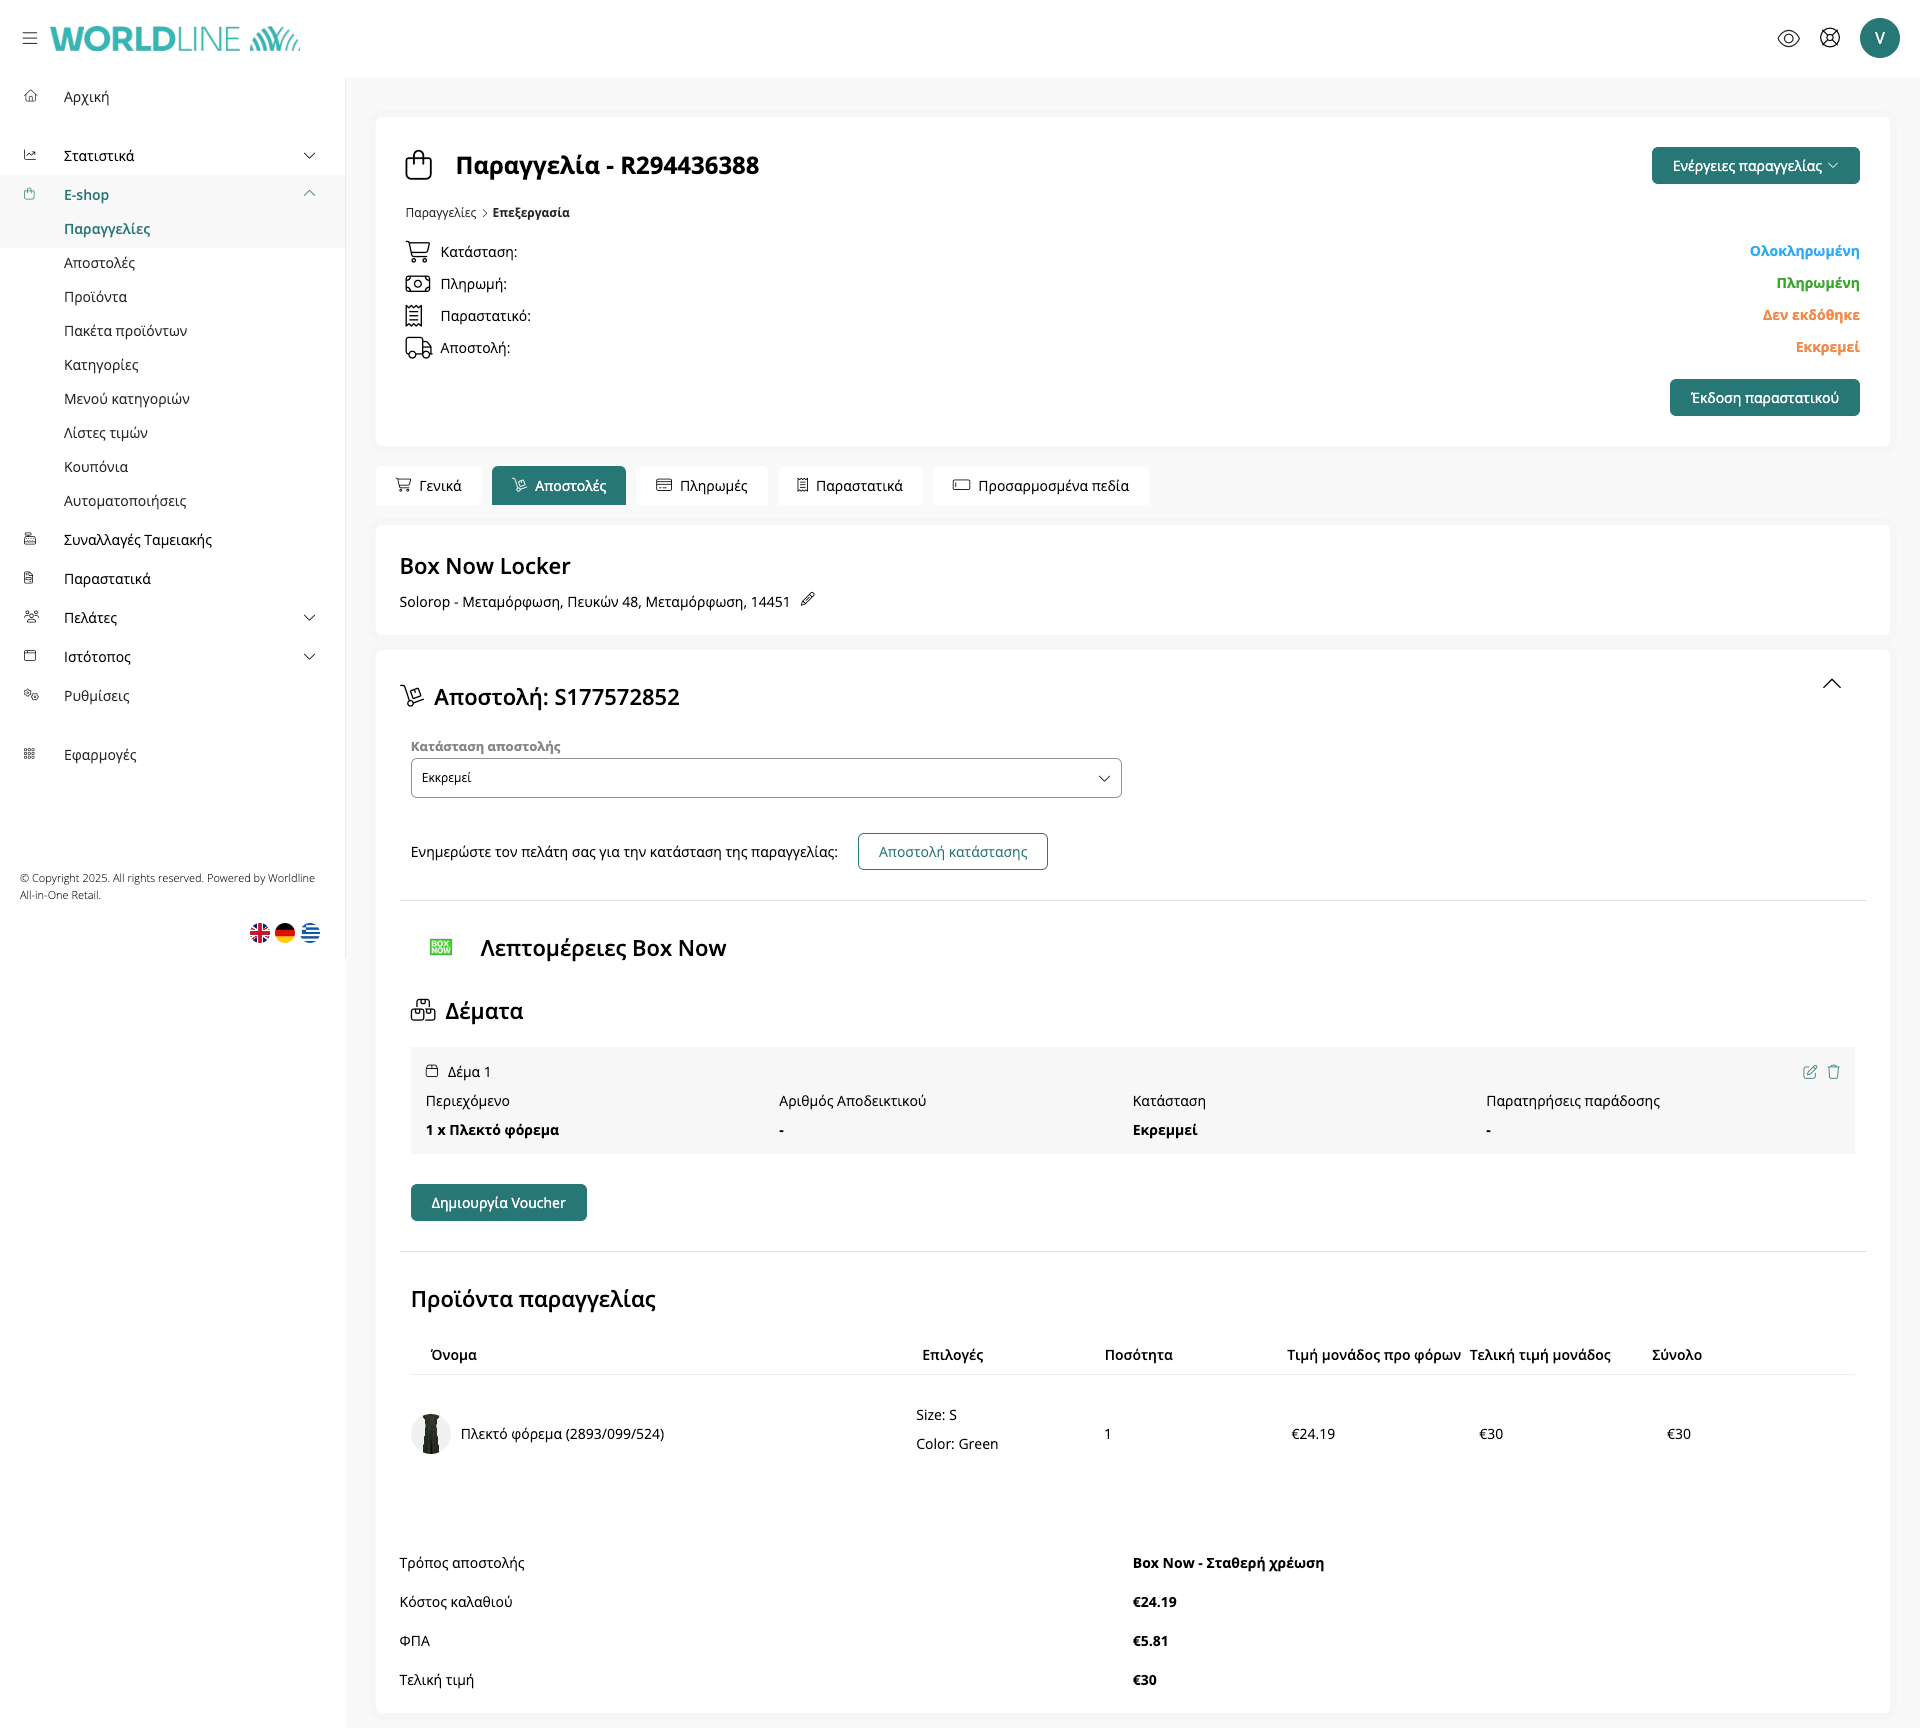Click Δημιουργία Voucher button

(x=498, y=1203)
